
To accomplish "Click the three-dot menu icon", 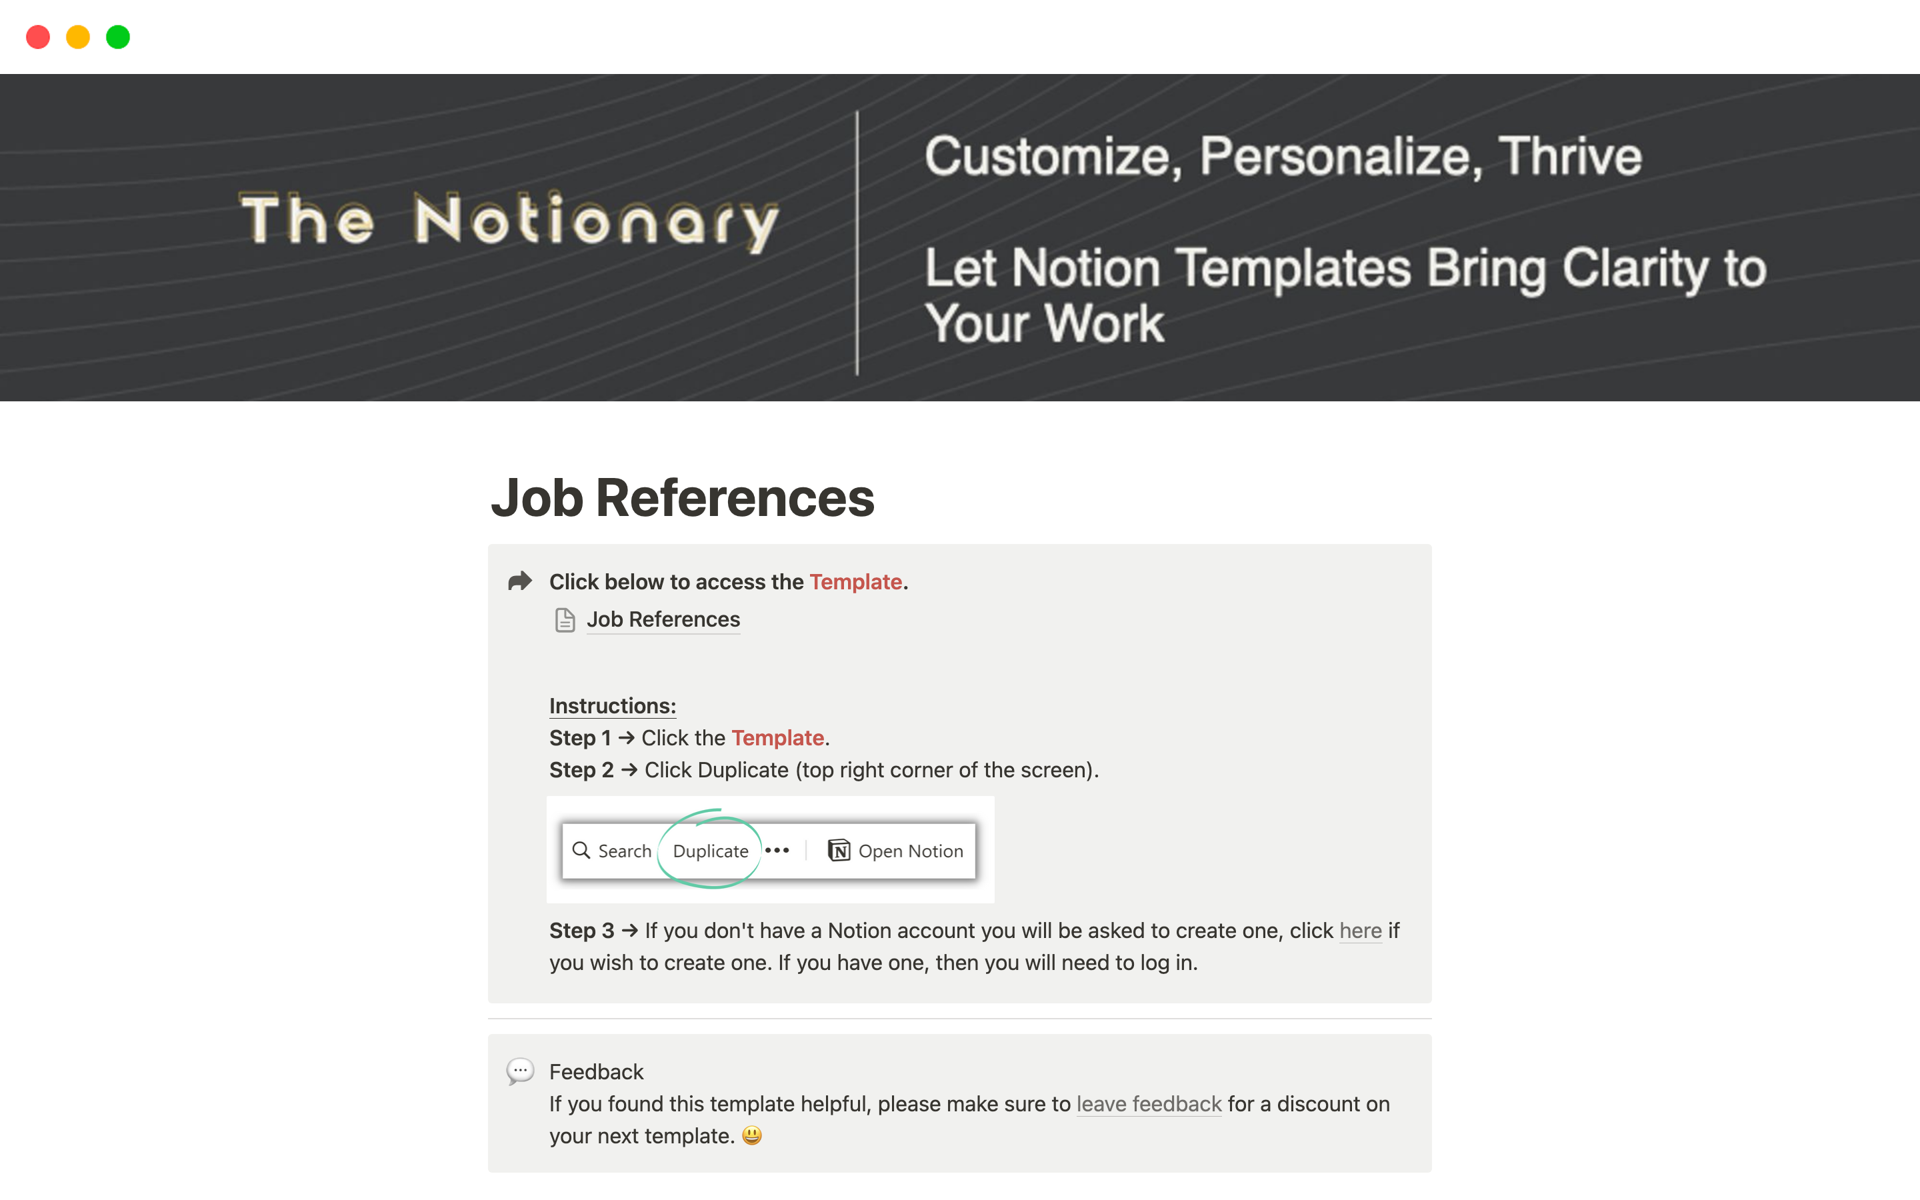I will (778, 849).
